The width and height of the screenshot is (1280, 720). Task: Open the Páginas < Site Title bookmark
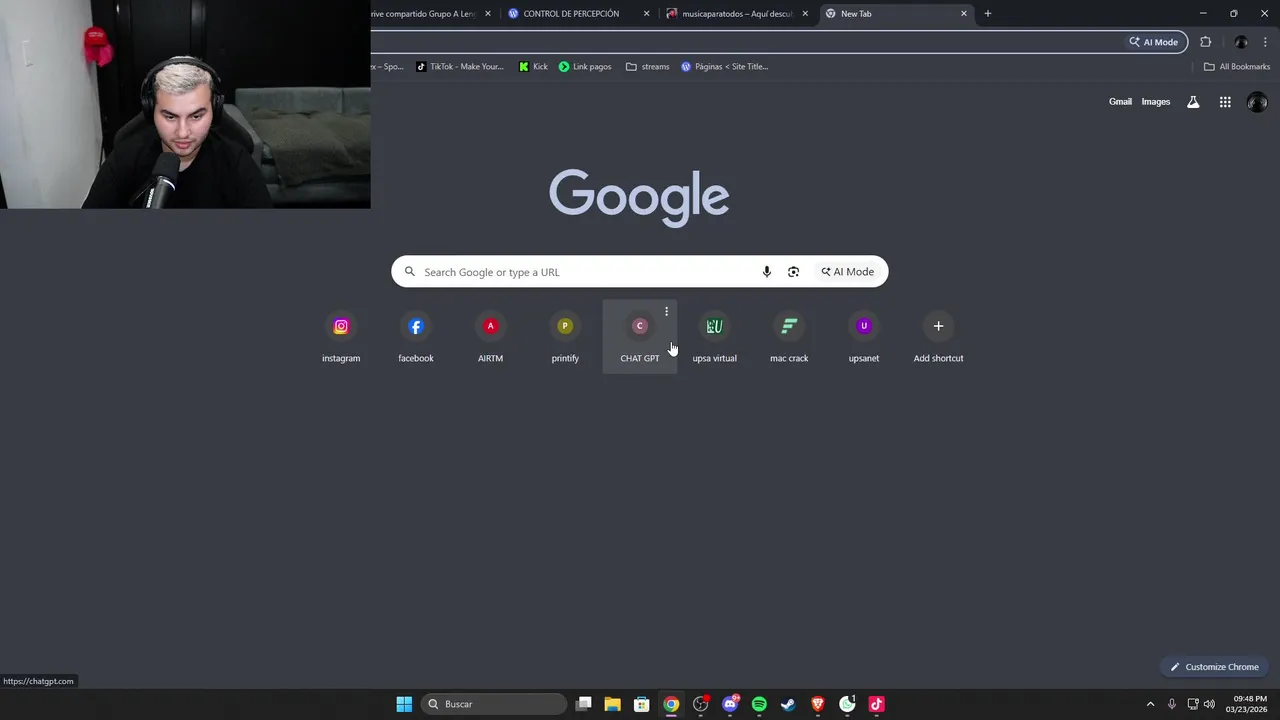(x=725, y=67)
